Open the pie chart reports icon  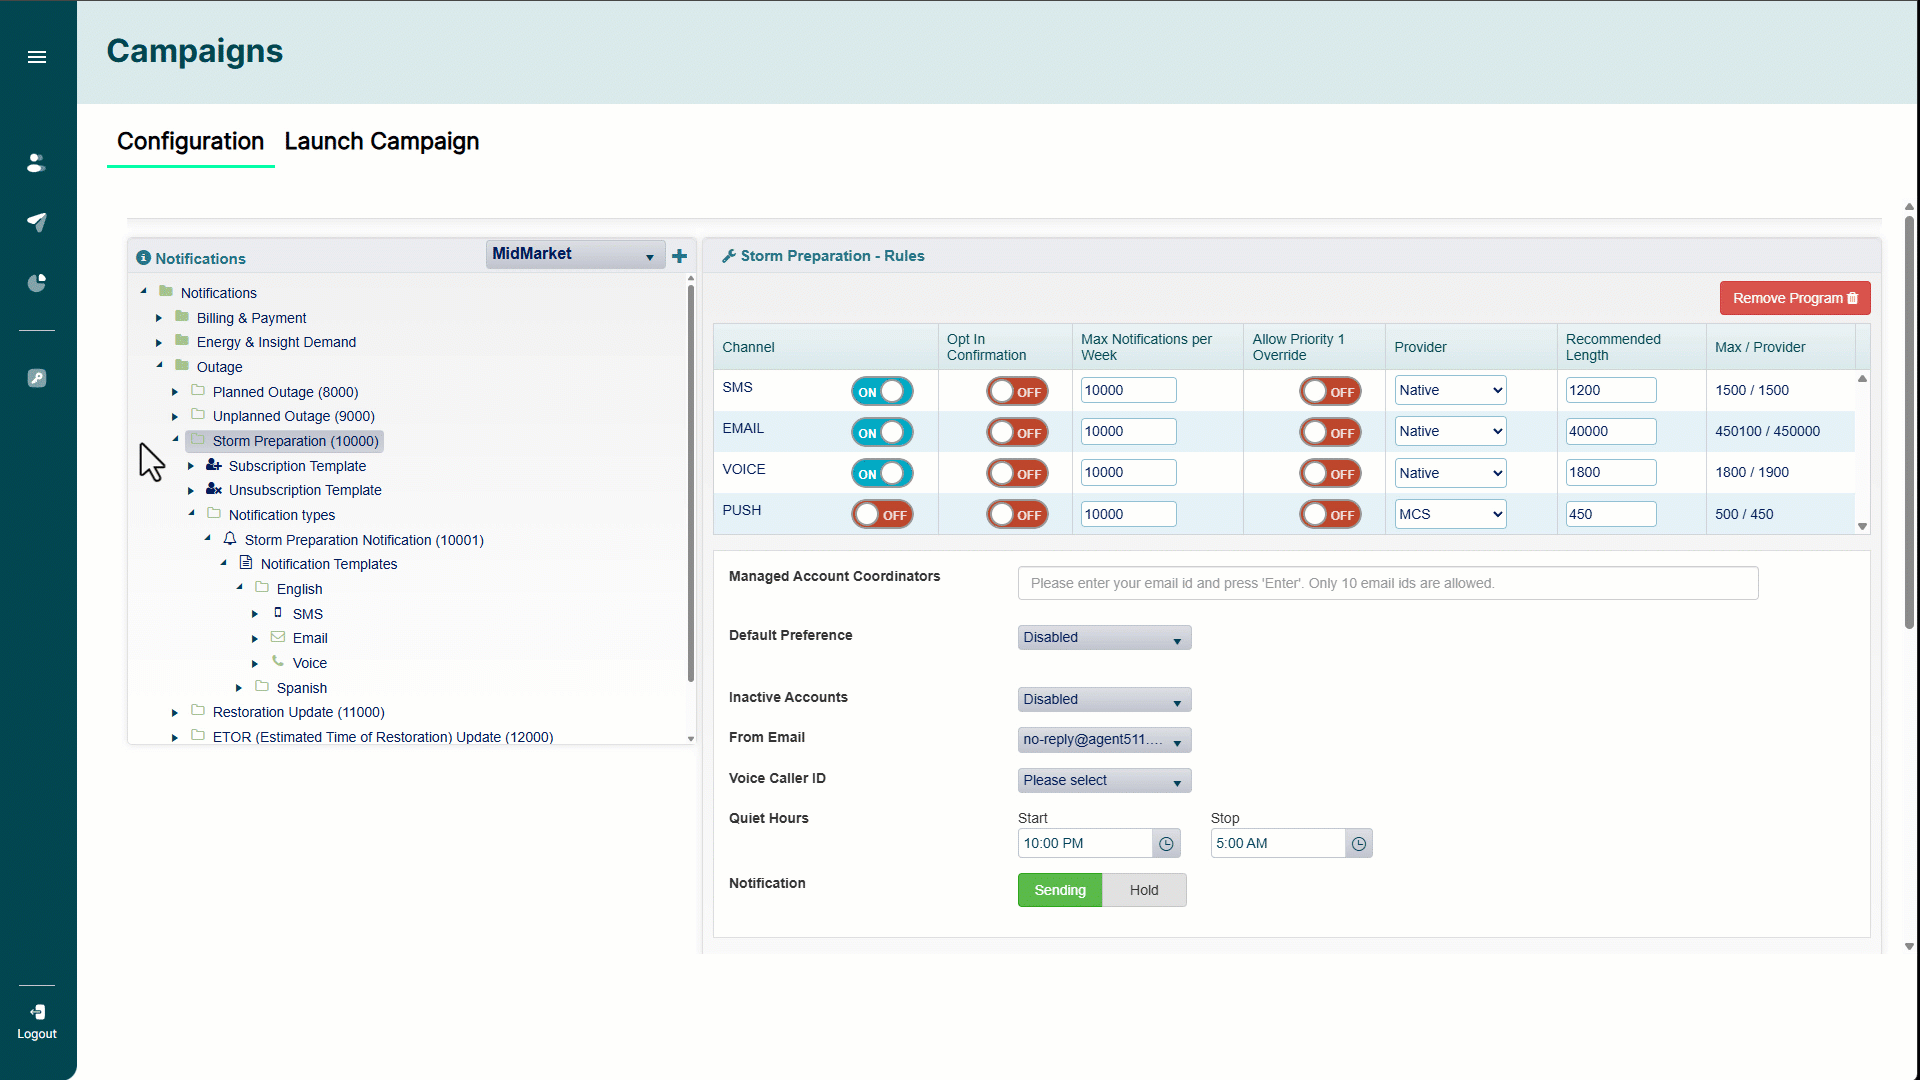[x=37, y=283]
